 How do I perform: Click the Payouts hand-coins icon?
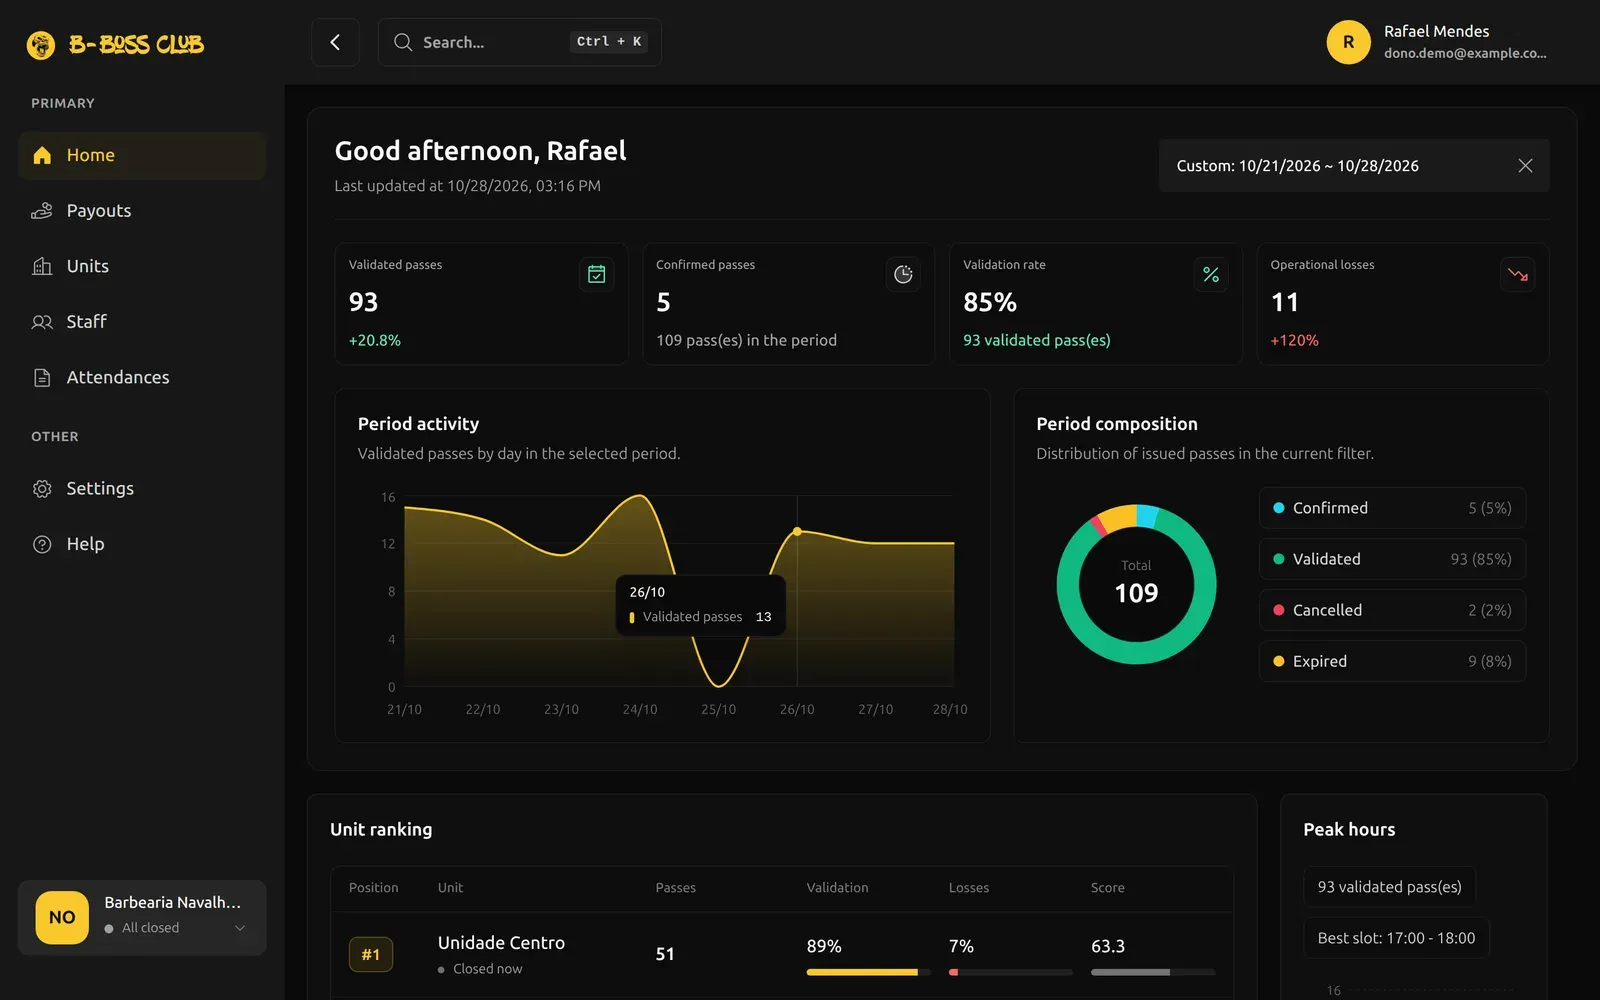pos(42,211)
